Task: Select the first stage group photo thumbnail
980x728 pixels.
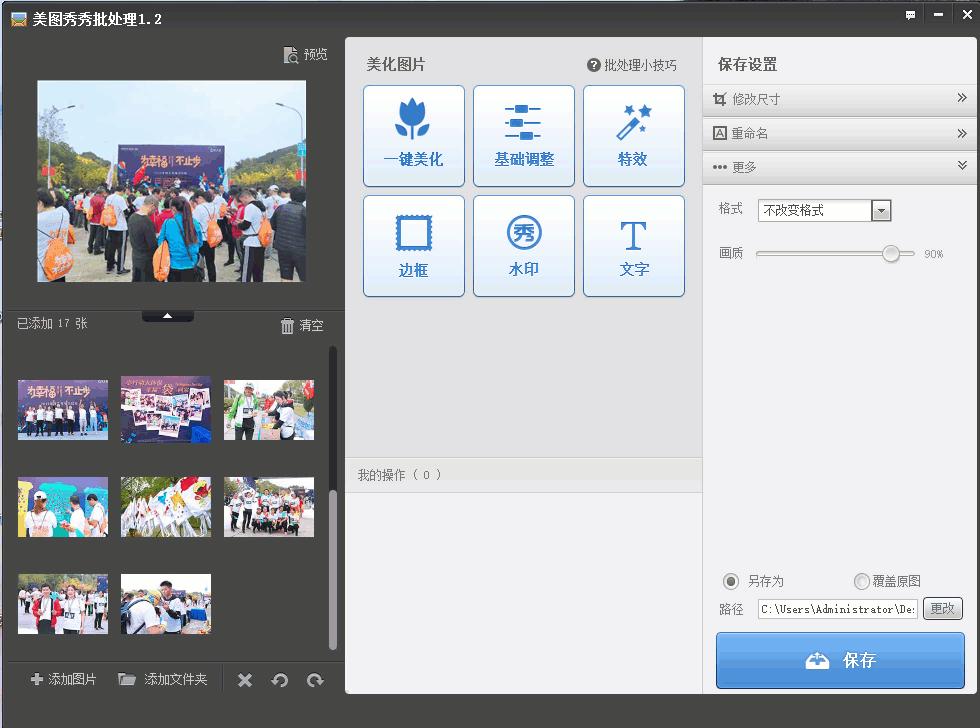Action: tap(63, 409)
